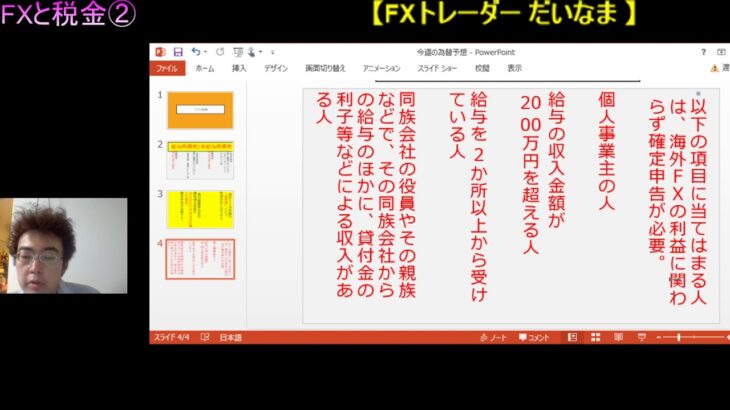The width and height of the screenshot is (730, 410).
Task: Switch to the アニメーション ribbon tab
Action: point(381,68)
